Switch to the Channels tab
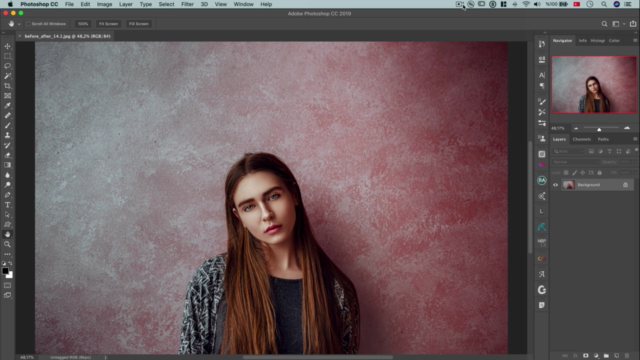This screenshot has height=360, width=640. tap(582, 139)
